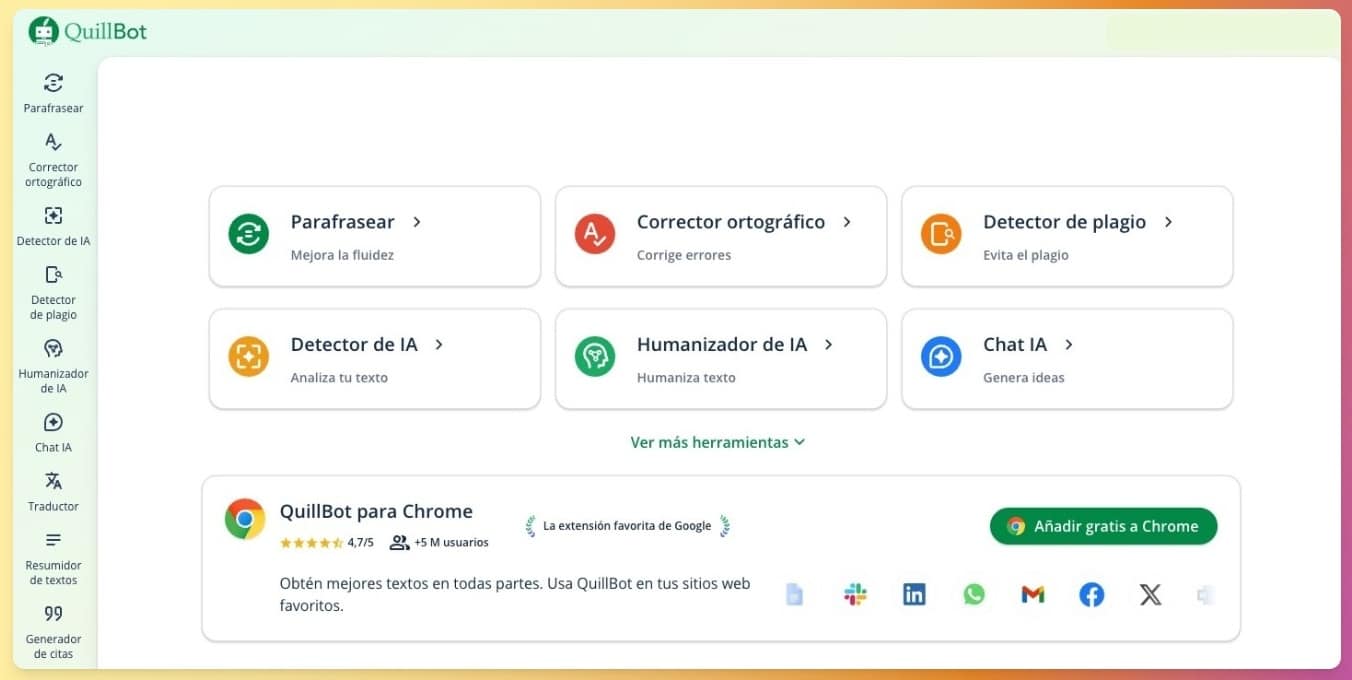1352x680 pixels.
Task: Launch Chat IA from sidebar icon
Action: [x=54, y=423]
